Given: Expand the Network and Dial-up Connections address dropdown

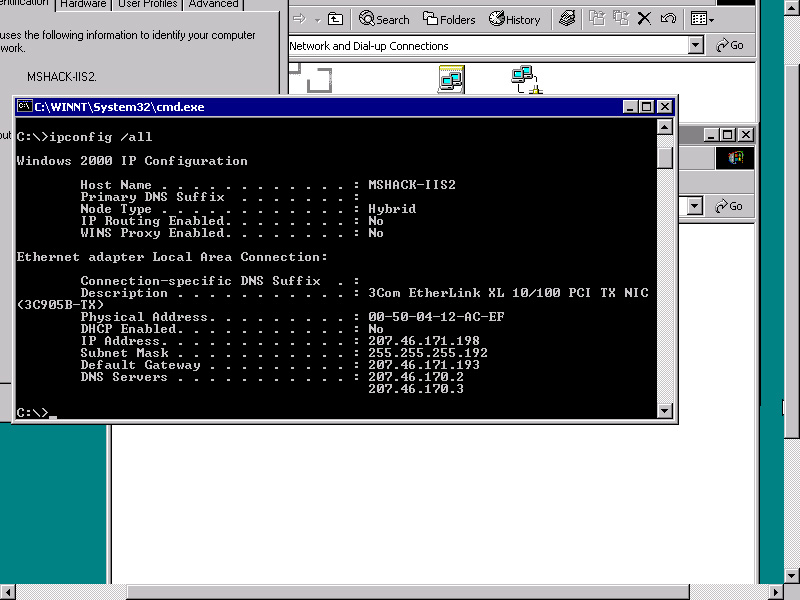Looking at the screenshot, I should click(x=696, y=46).
